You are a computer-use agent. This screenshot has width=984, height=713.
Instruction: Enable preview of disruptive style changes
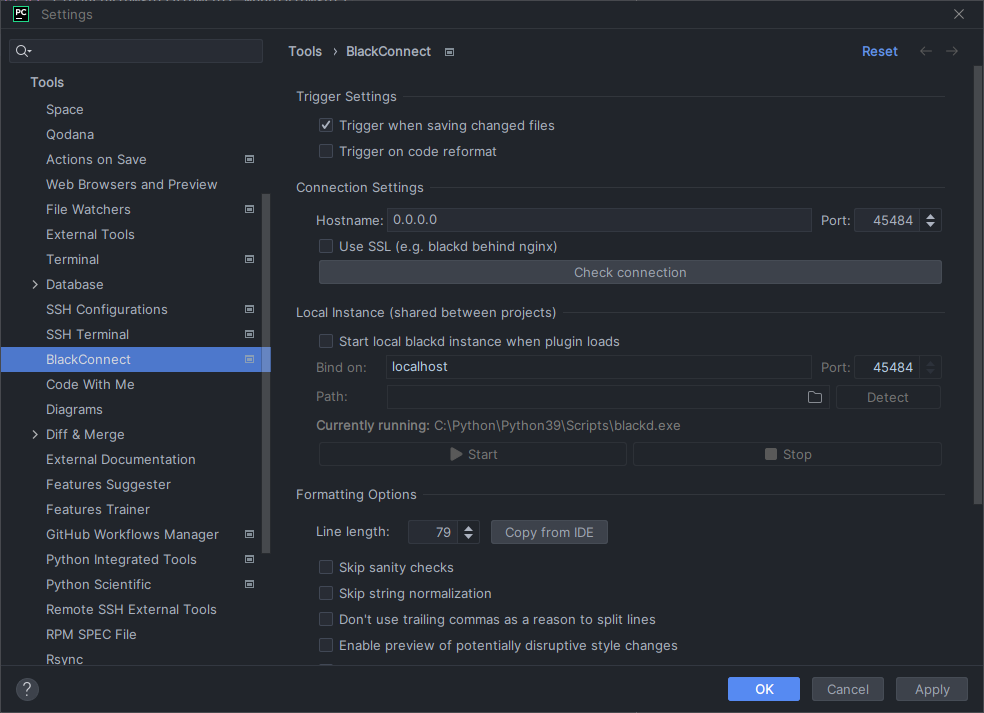(x=326, y=645)
